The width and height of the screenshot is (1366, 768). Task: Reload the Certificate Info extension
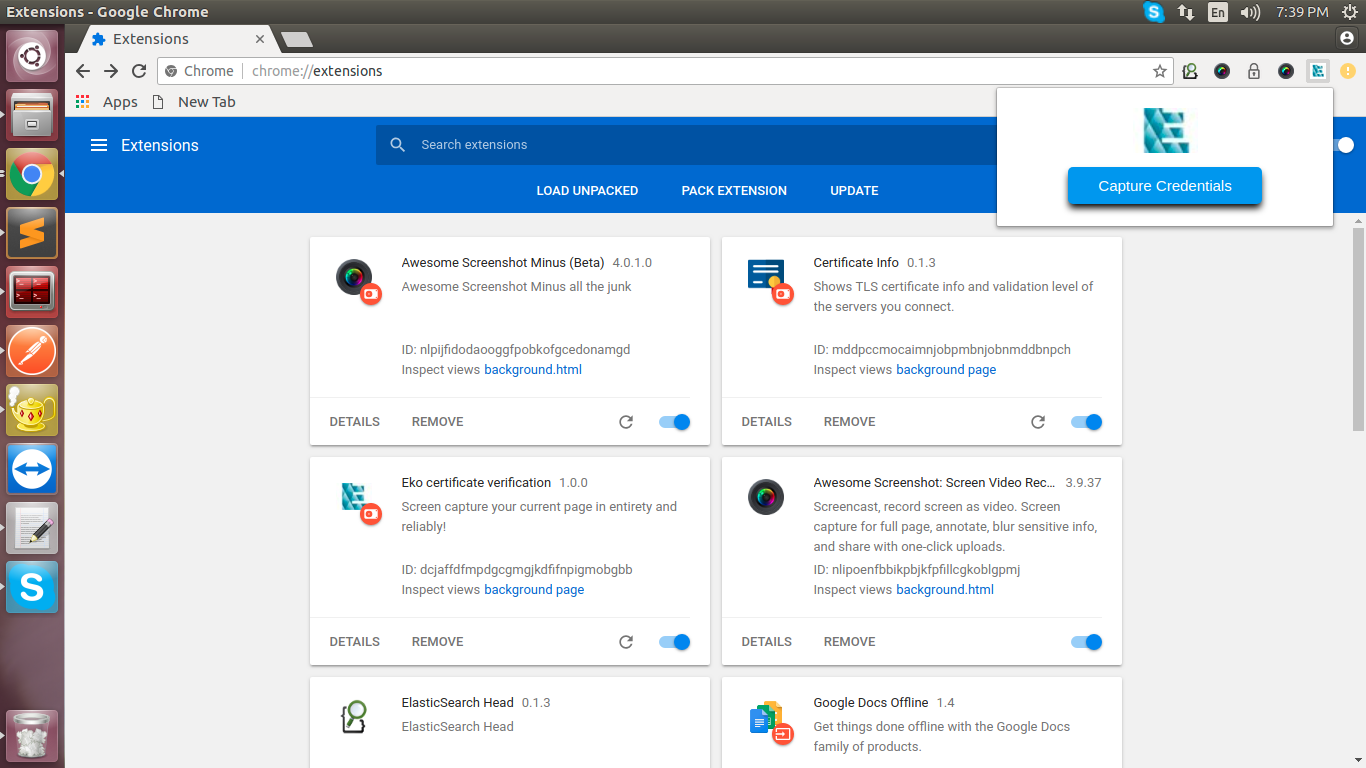pos(1038,422)
